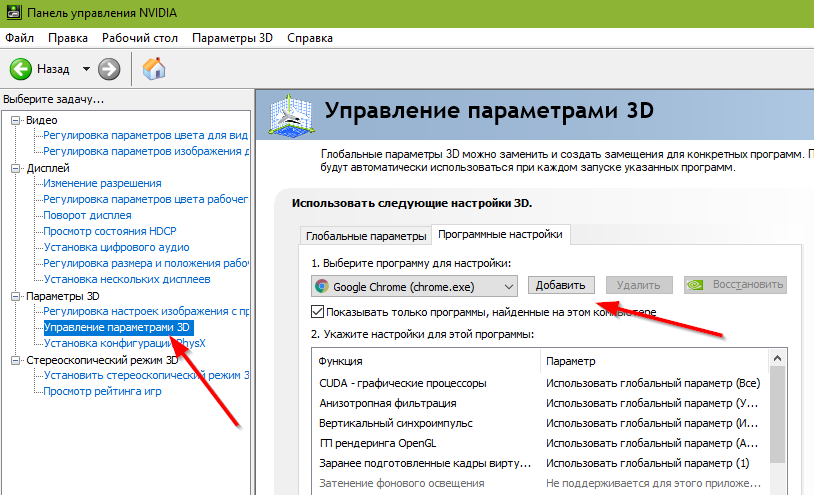Viewport: 814px width, 495px height.
Task: Open the Параметры 3D menu
Action: point(232,38)
